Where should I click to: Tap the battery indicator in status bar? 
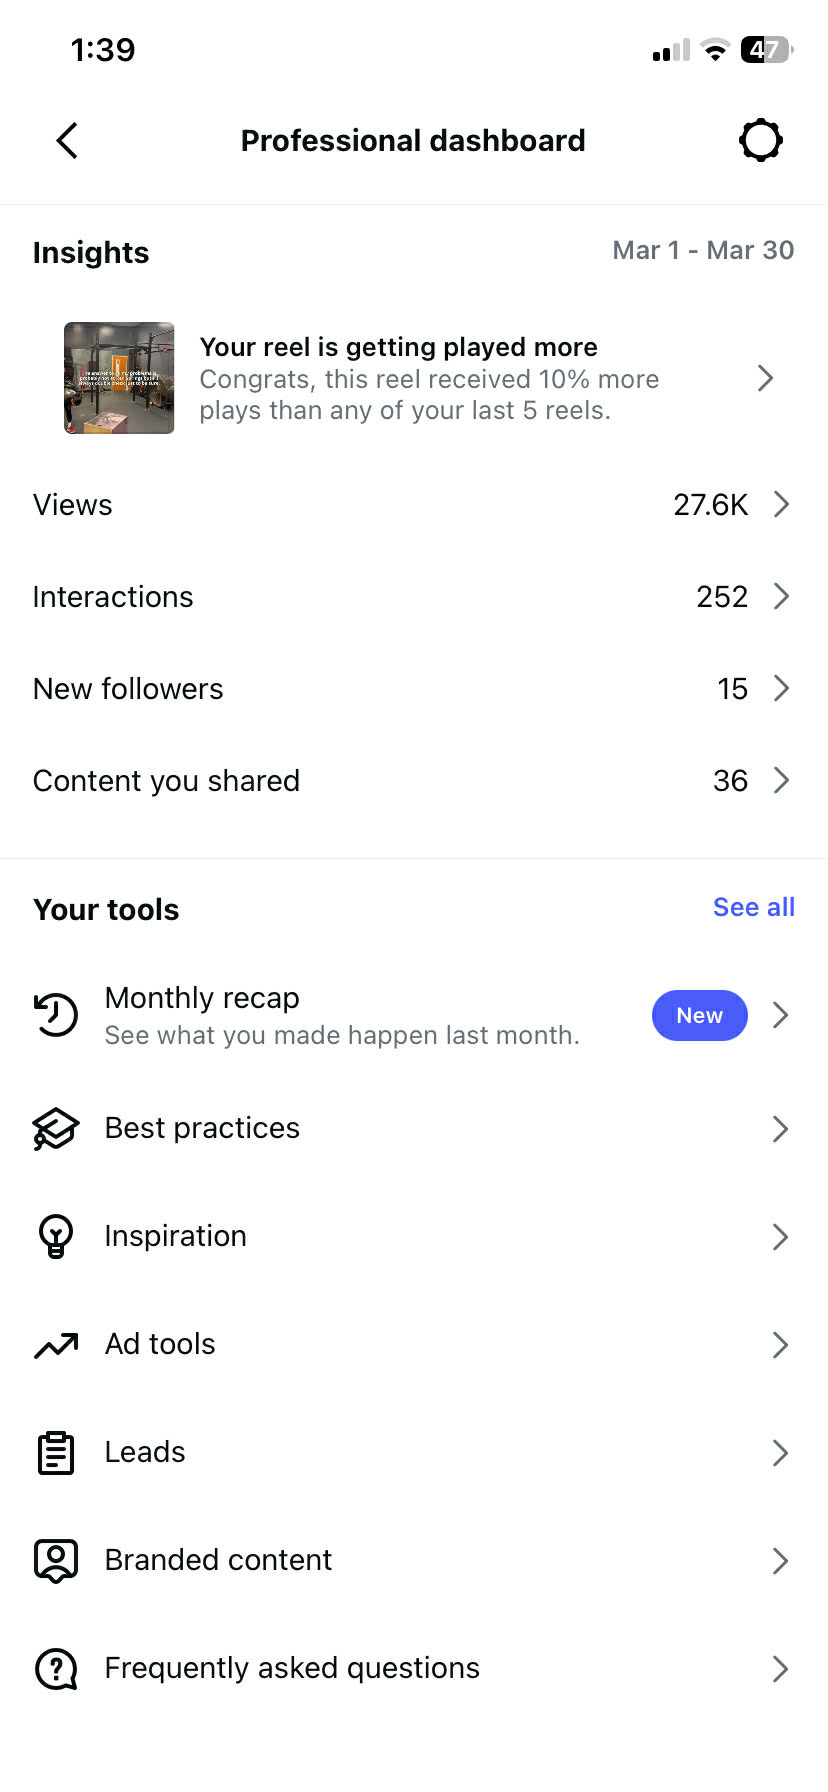(x=766, y=50)
